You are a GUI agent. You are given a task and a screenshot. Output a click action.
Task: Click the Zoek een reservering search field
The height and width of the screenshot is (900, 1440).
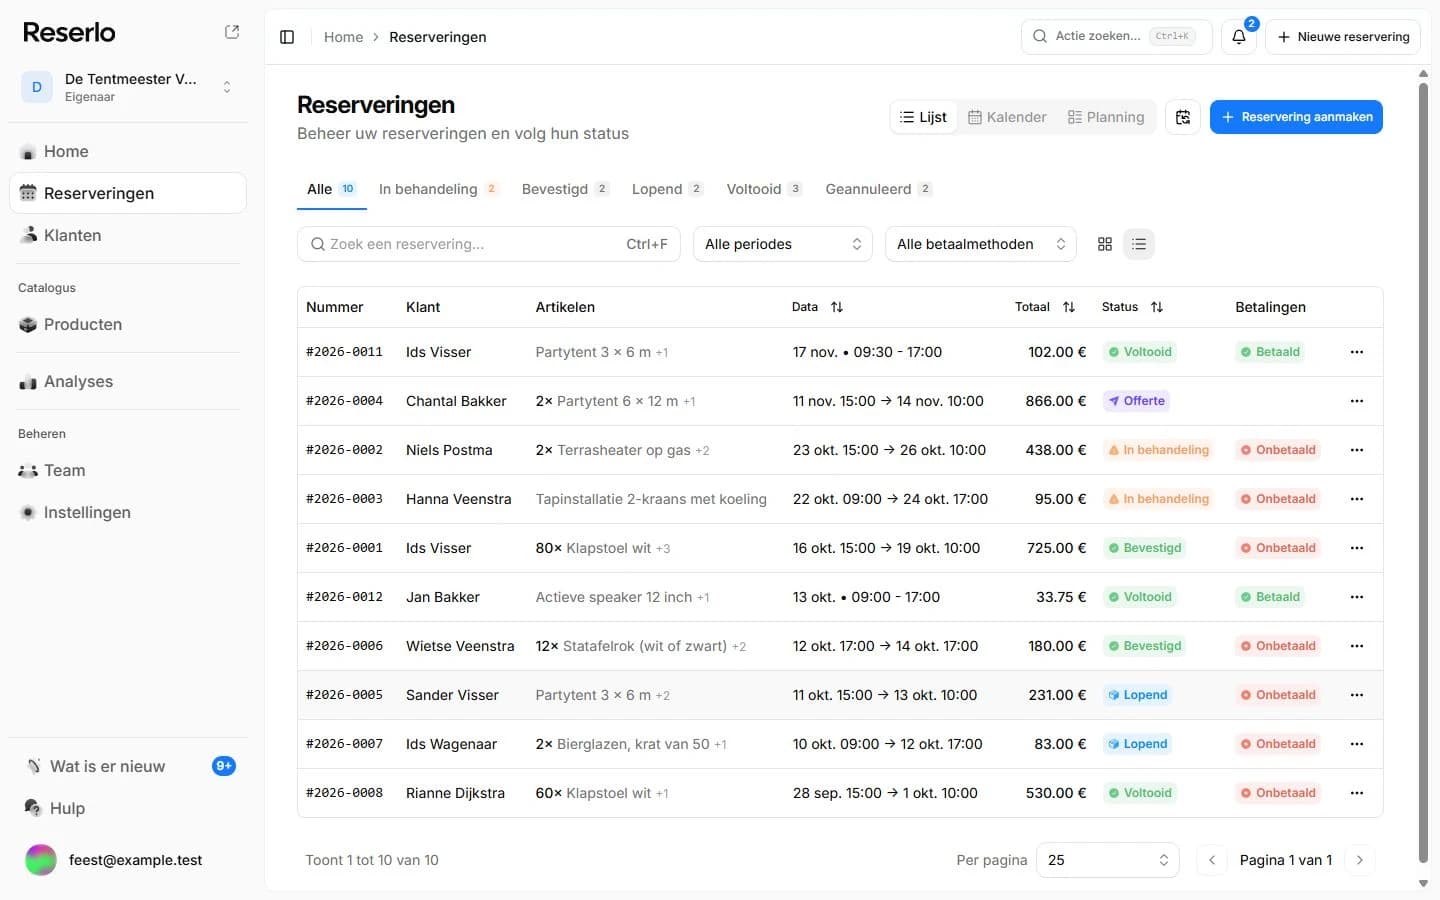point(489,244)
